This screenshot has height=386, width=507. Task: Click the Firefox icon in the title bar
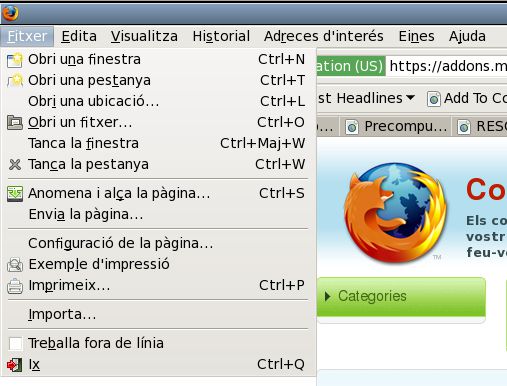click(10, 13)
